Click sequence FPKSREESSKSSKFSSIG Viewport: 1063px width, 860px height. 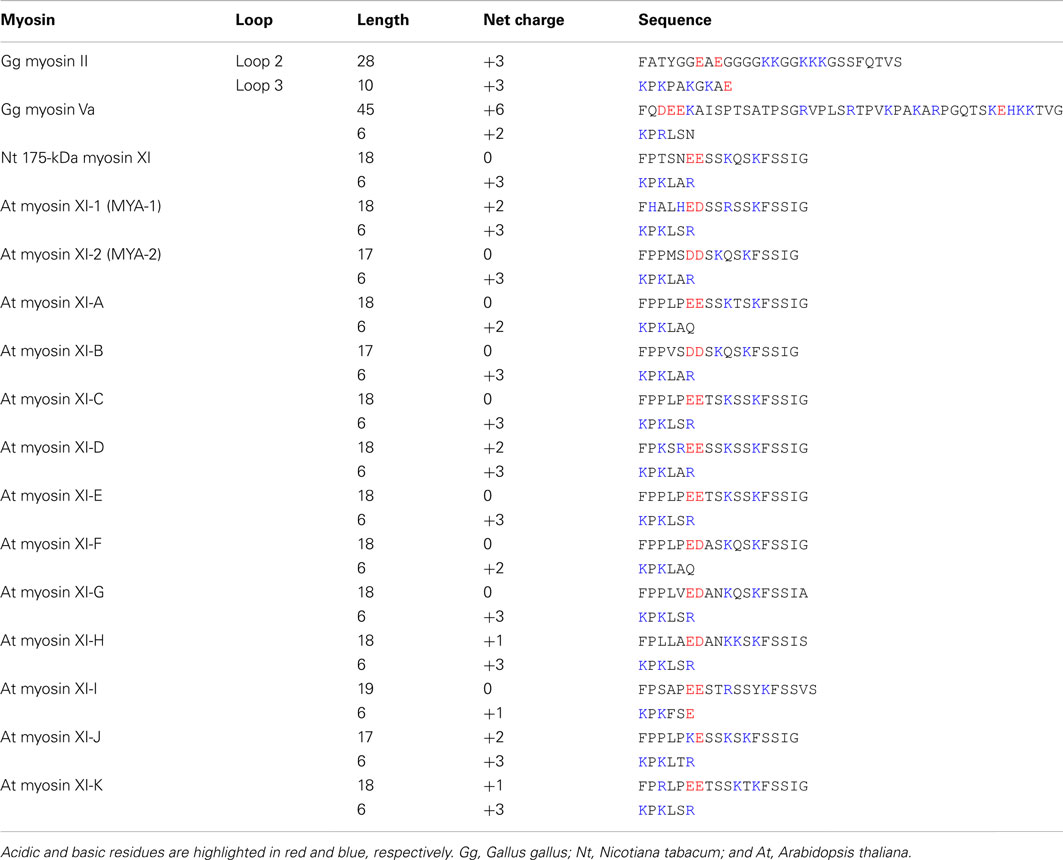click(x=723, y=449)
